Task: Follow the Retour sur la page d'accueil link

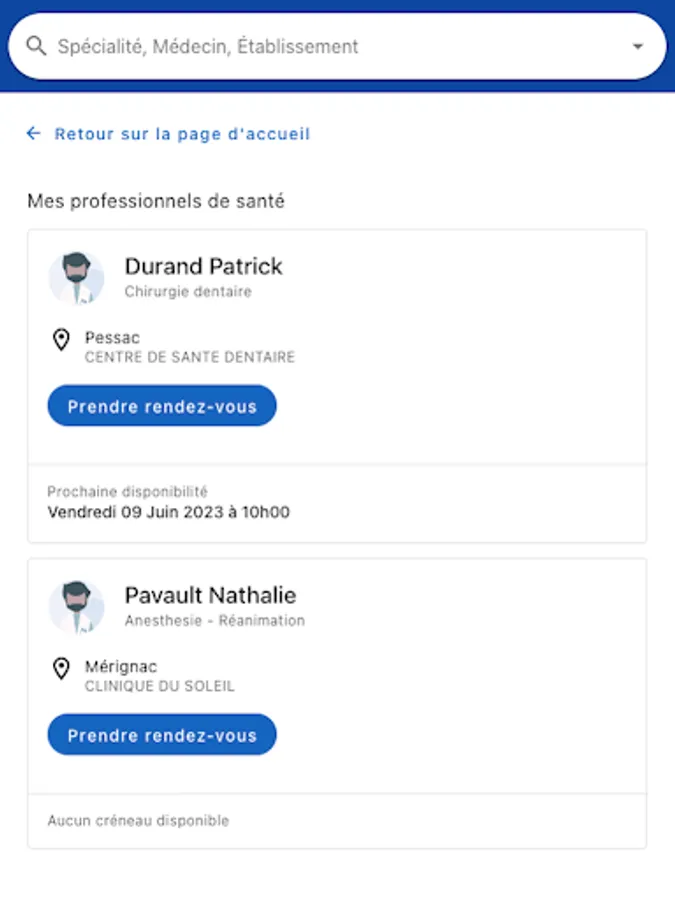Action: [x=182, y=134]
